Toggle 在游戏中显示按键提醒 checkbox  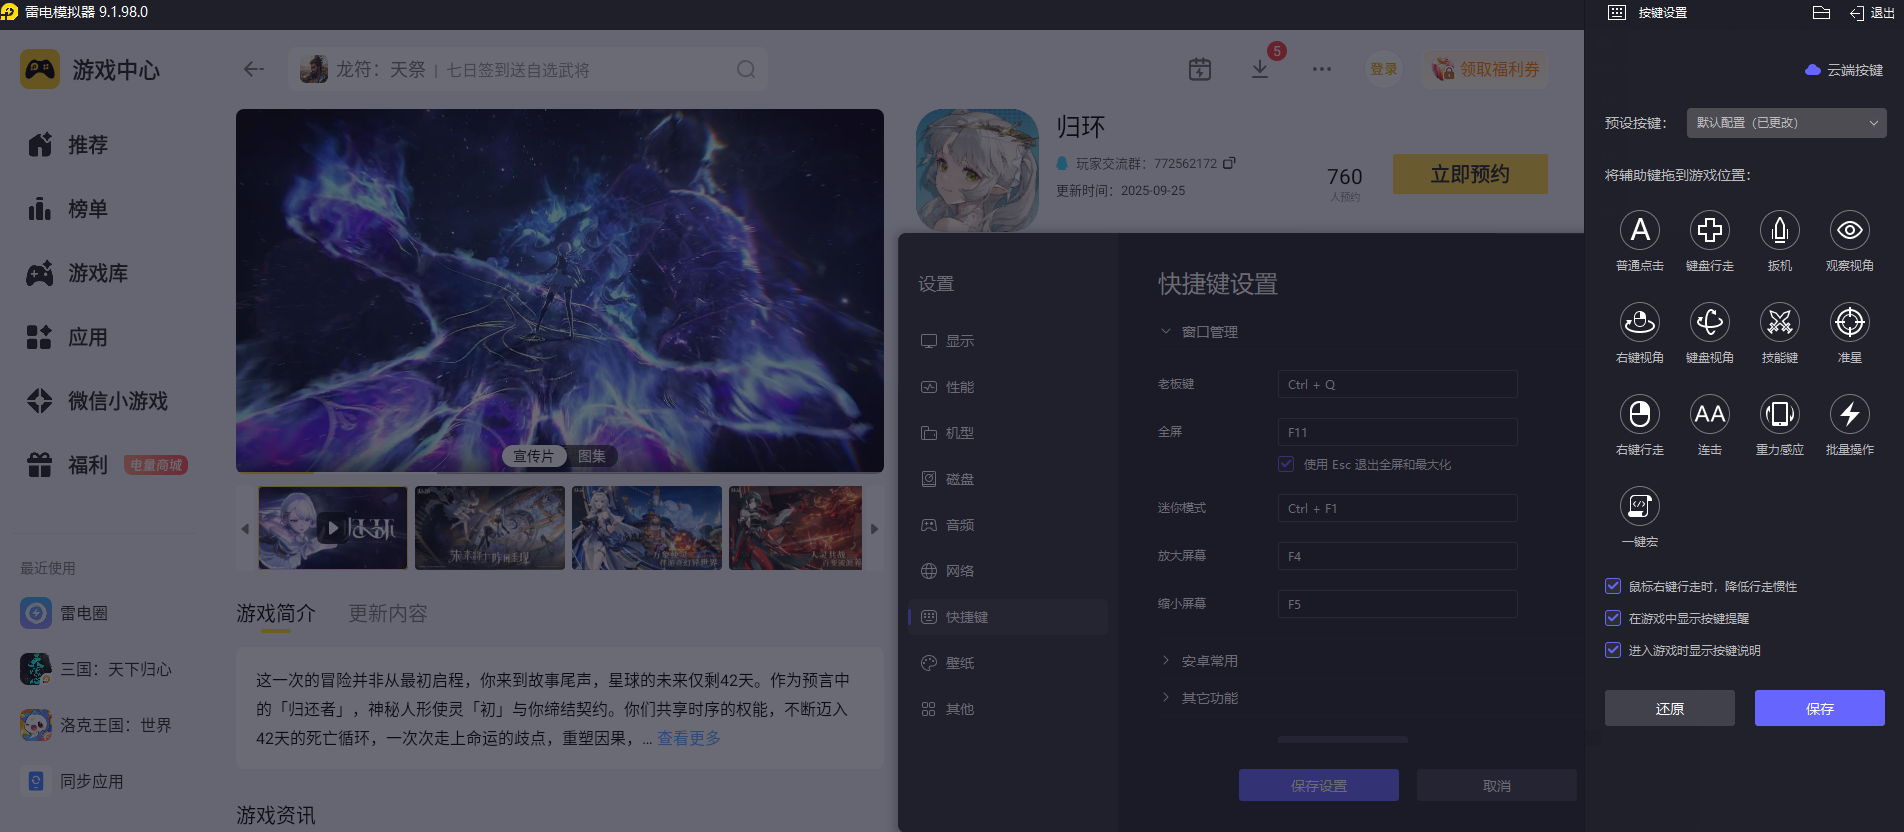[x=1613, y=618]
